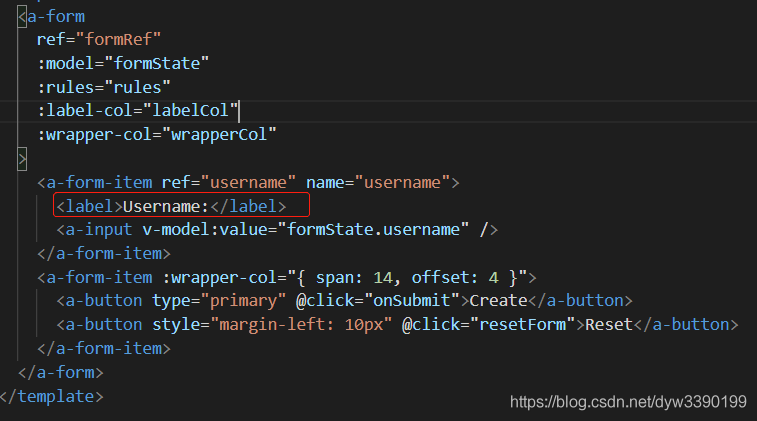
Task: Click the @click="onSubmit" handler text
Action: (378, 301)
